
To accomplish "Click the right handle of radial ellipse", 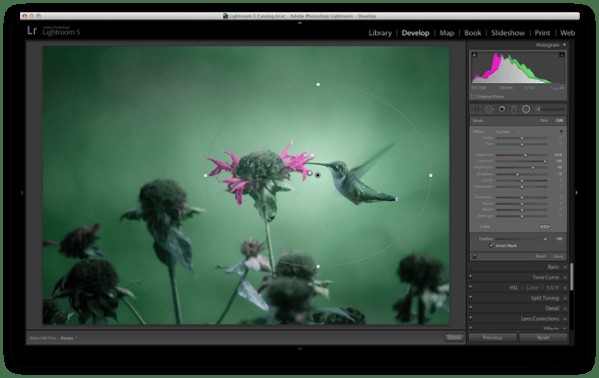I will point(431,175).
